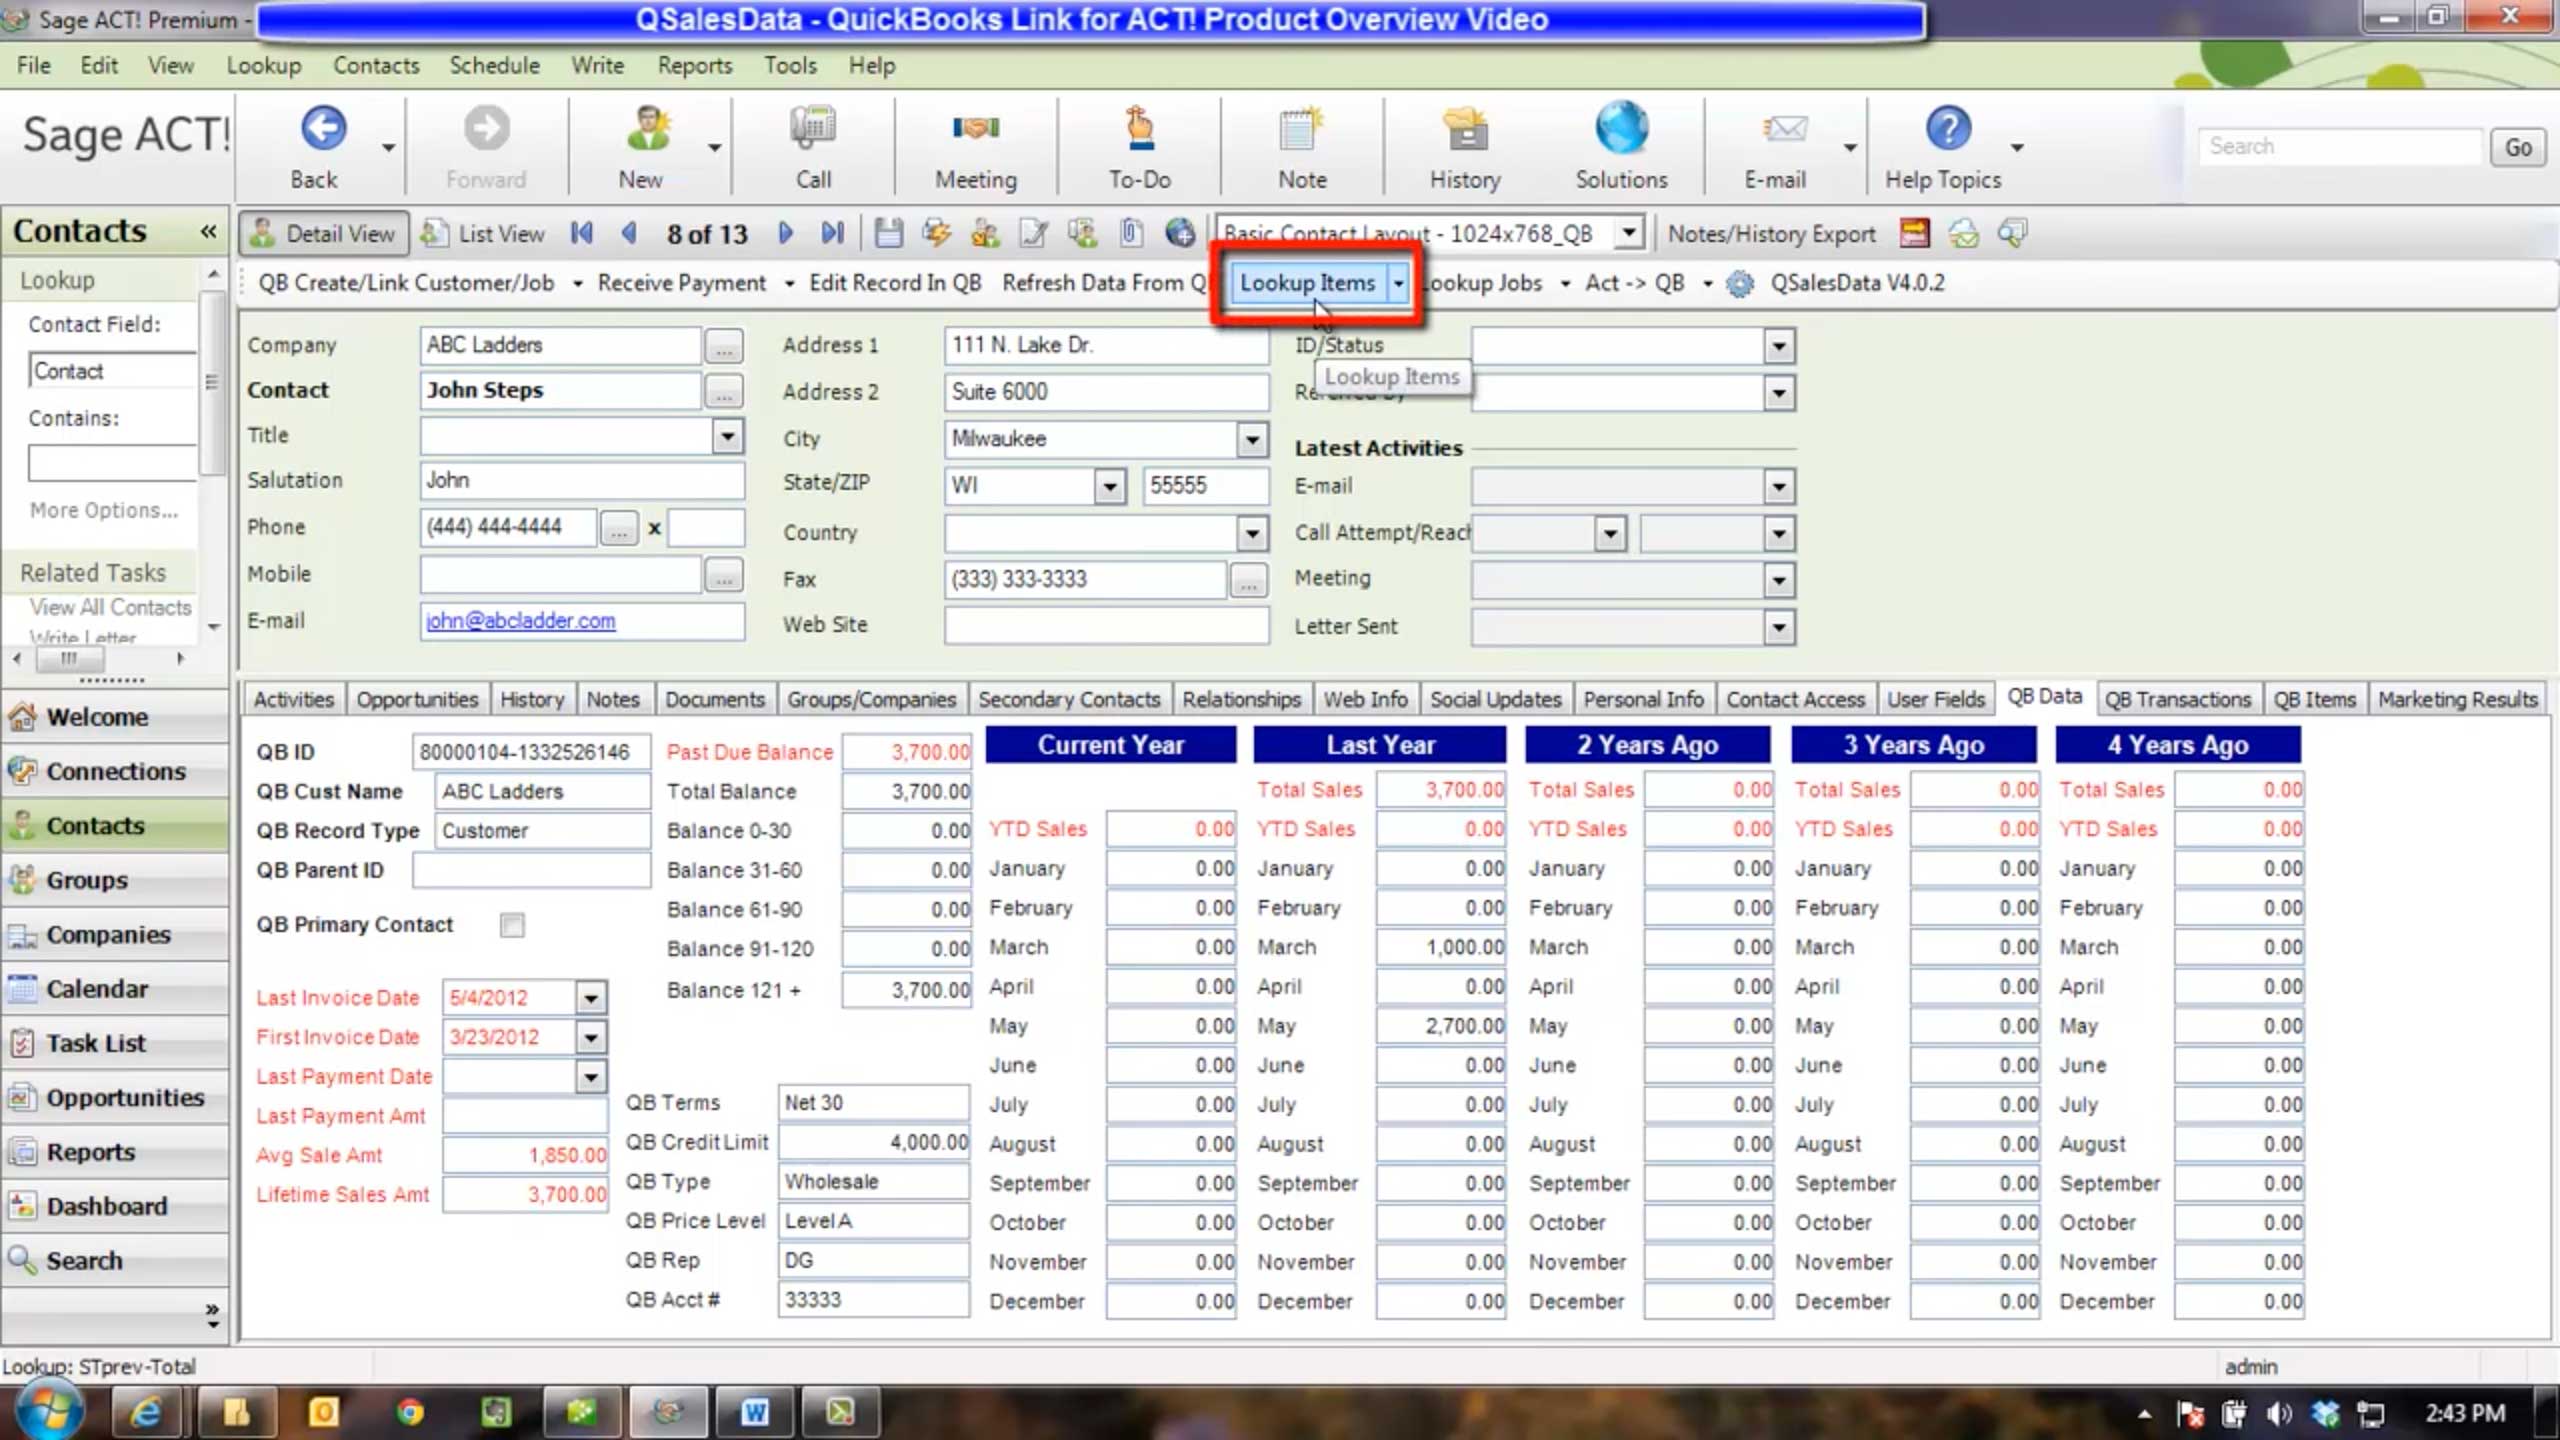The image size is (2560, 1440).
Task: Open Groups in navigation sidebar
Action: [x=115, y=880]
